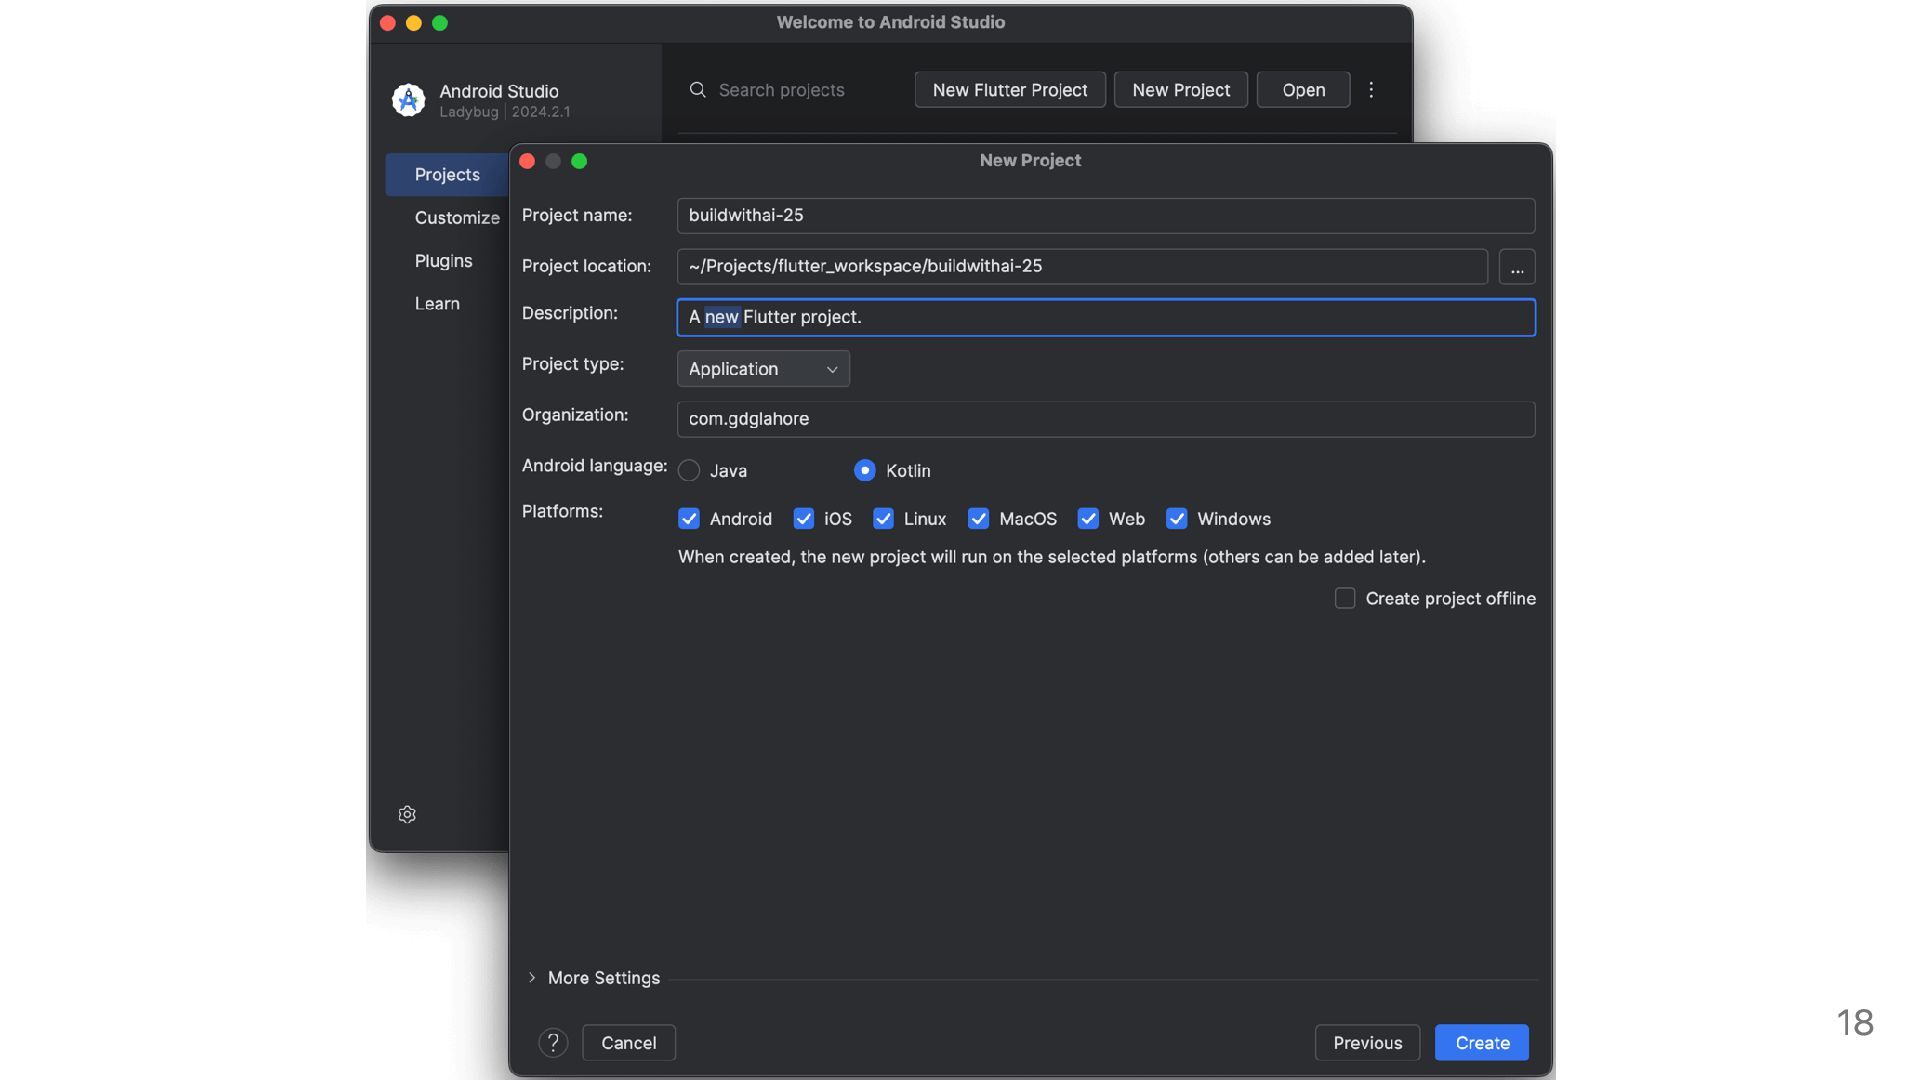Go back with the Previous button
Viewport: 1920px width, 1080px height.
pyautogui.click(x=1368, y=1043)
